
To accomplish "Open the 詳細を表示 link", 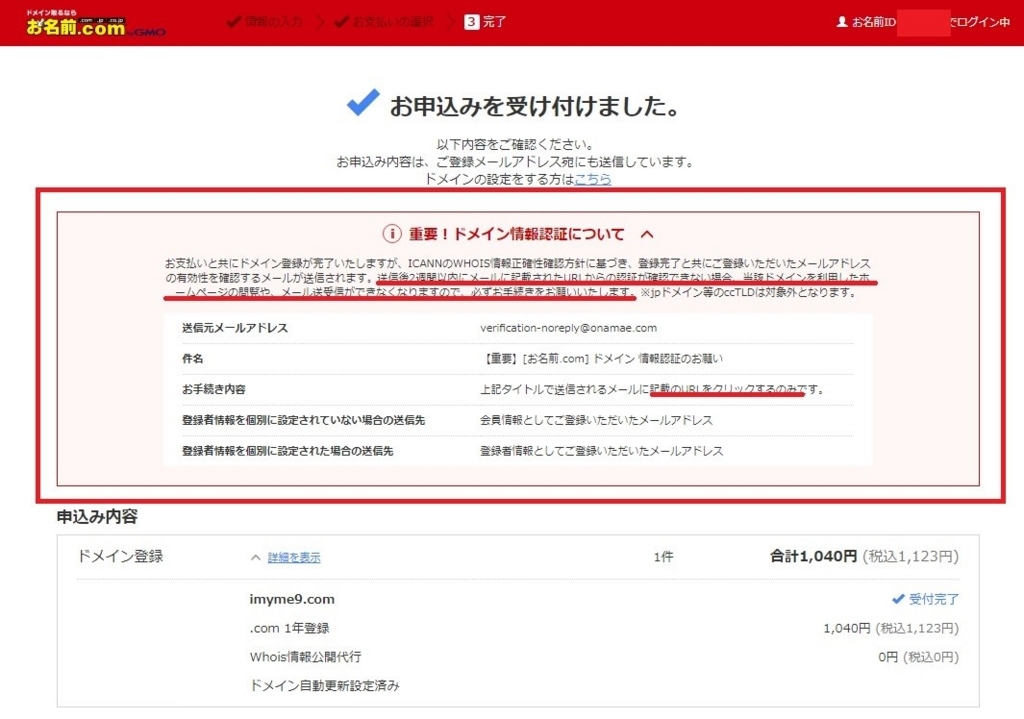I will (x=294, y=557).
